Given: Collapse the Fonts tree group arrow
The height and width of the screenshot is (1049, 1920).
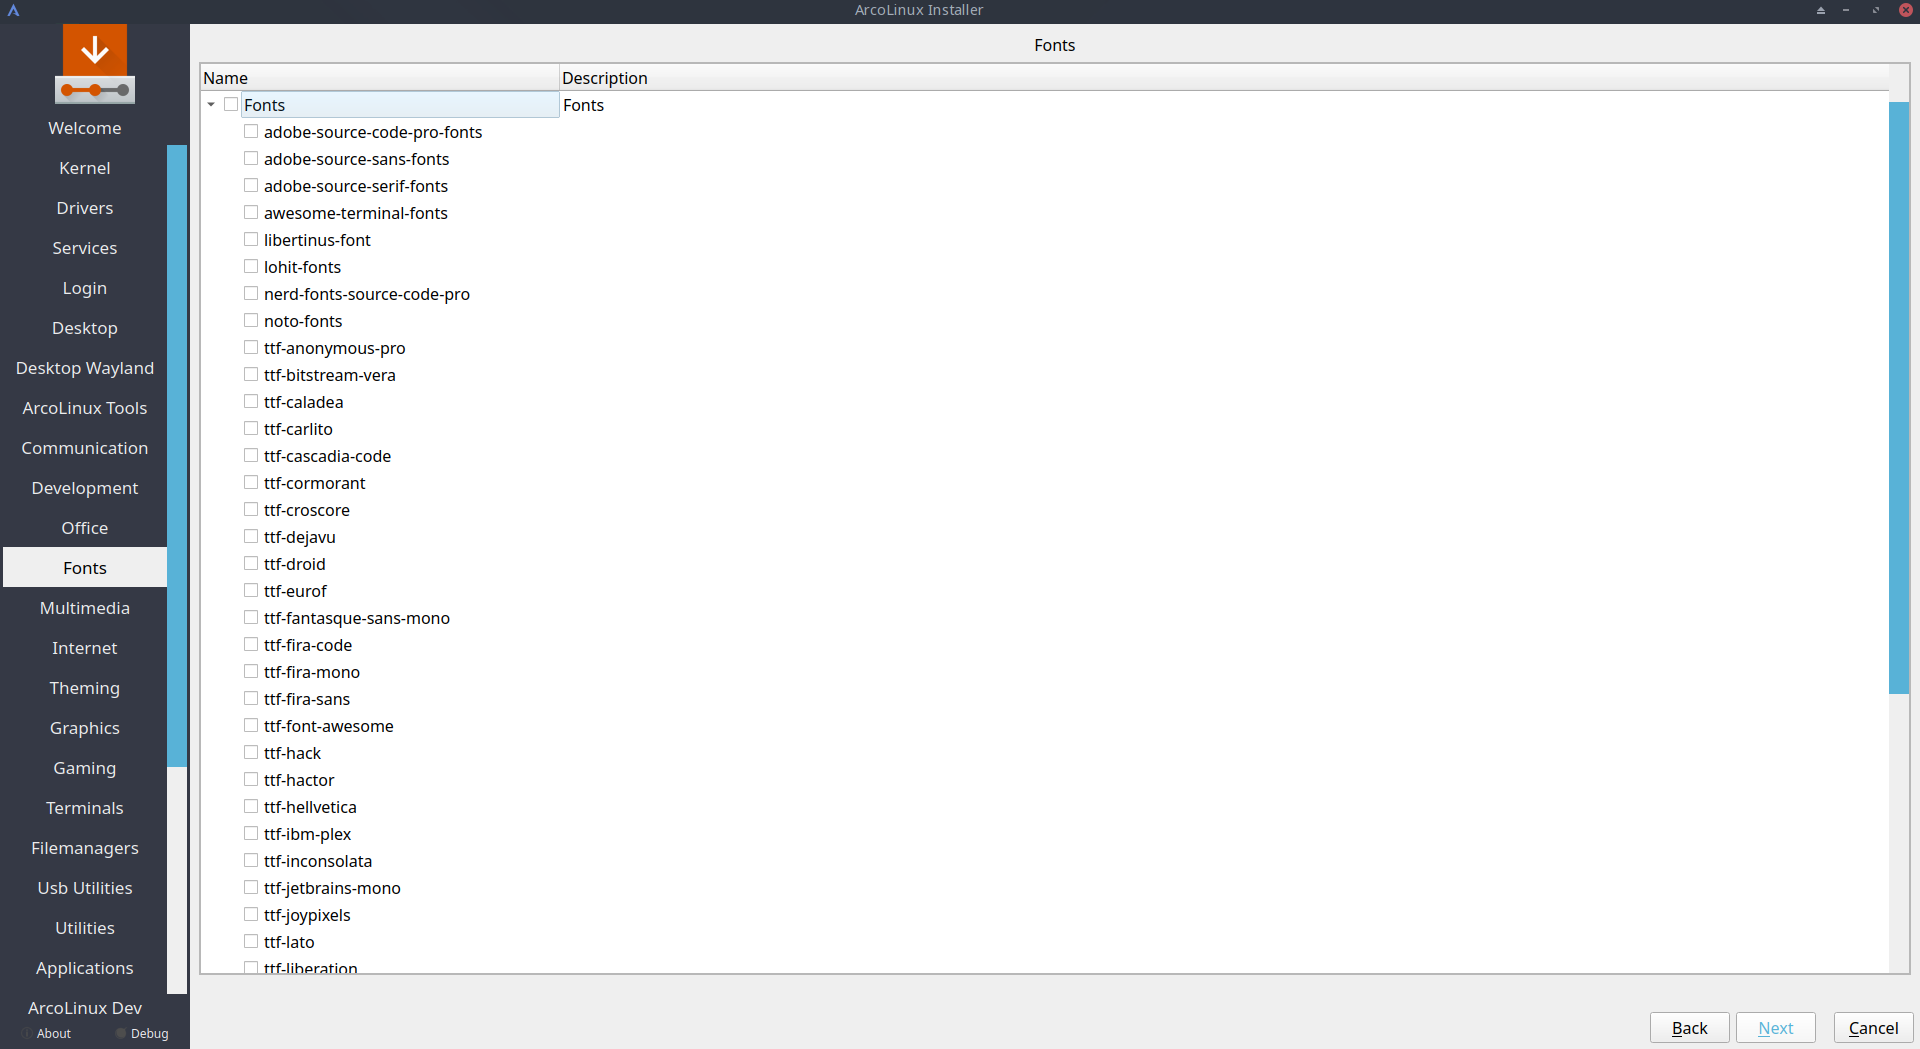Looking at the screenshot, I should (211, 105).
